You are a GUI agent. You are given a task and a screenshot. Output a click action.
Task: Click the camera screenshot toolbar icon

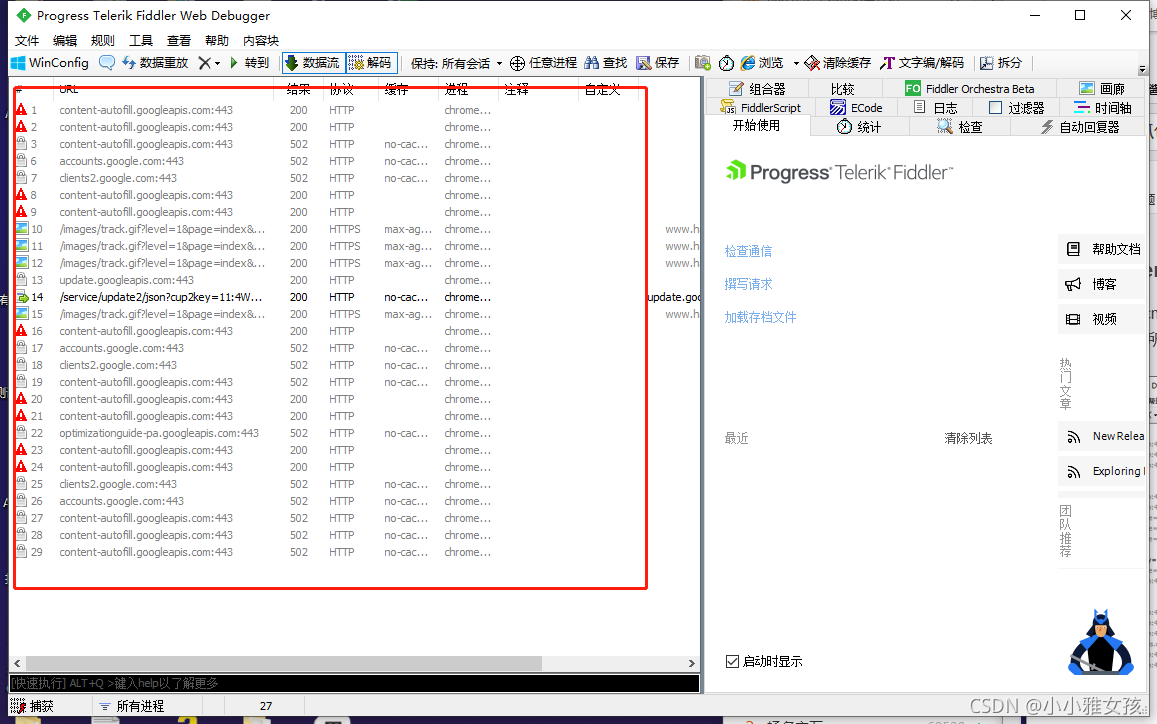[702, 63]
